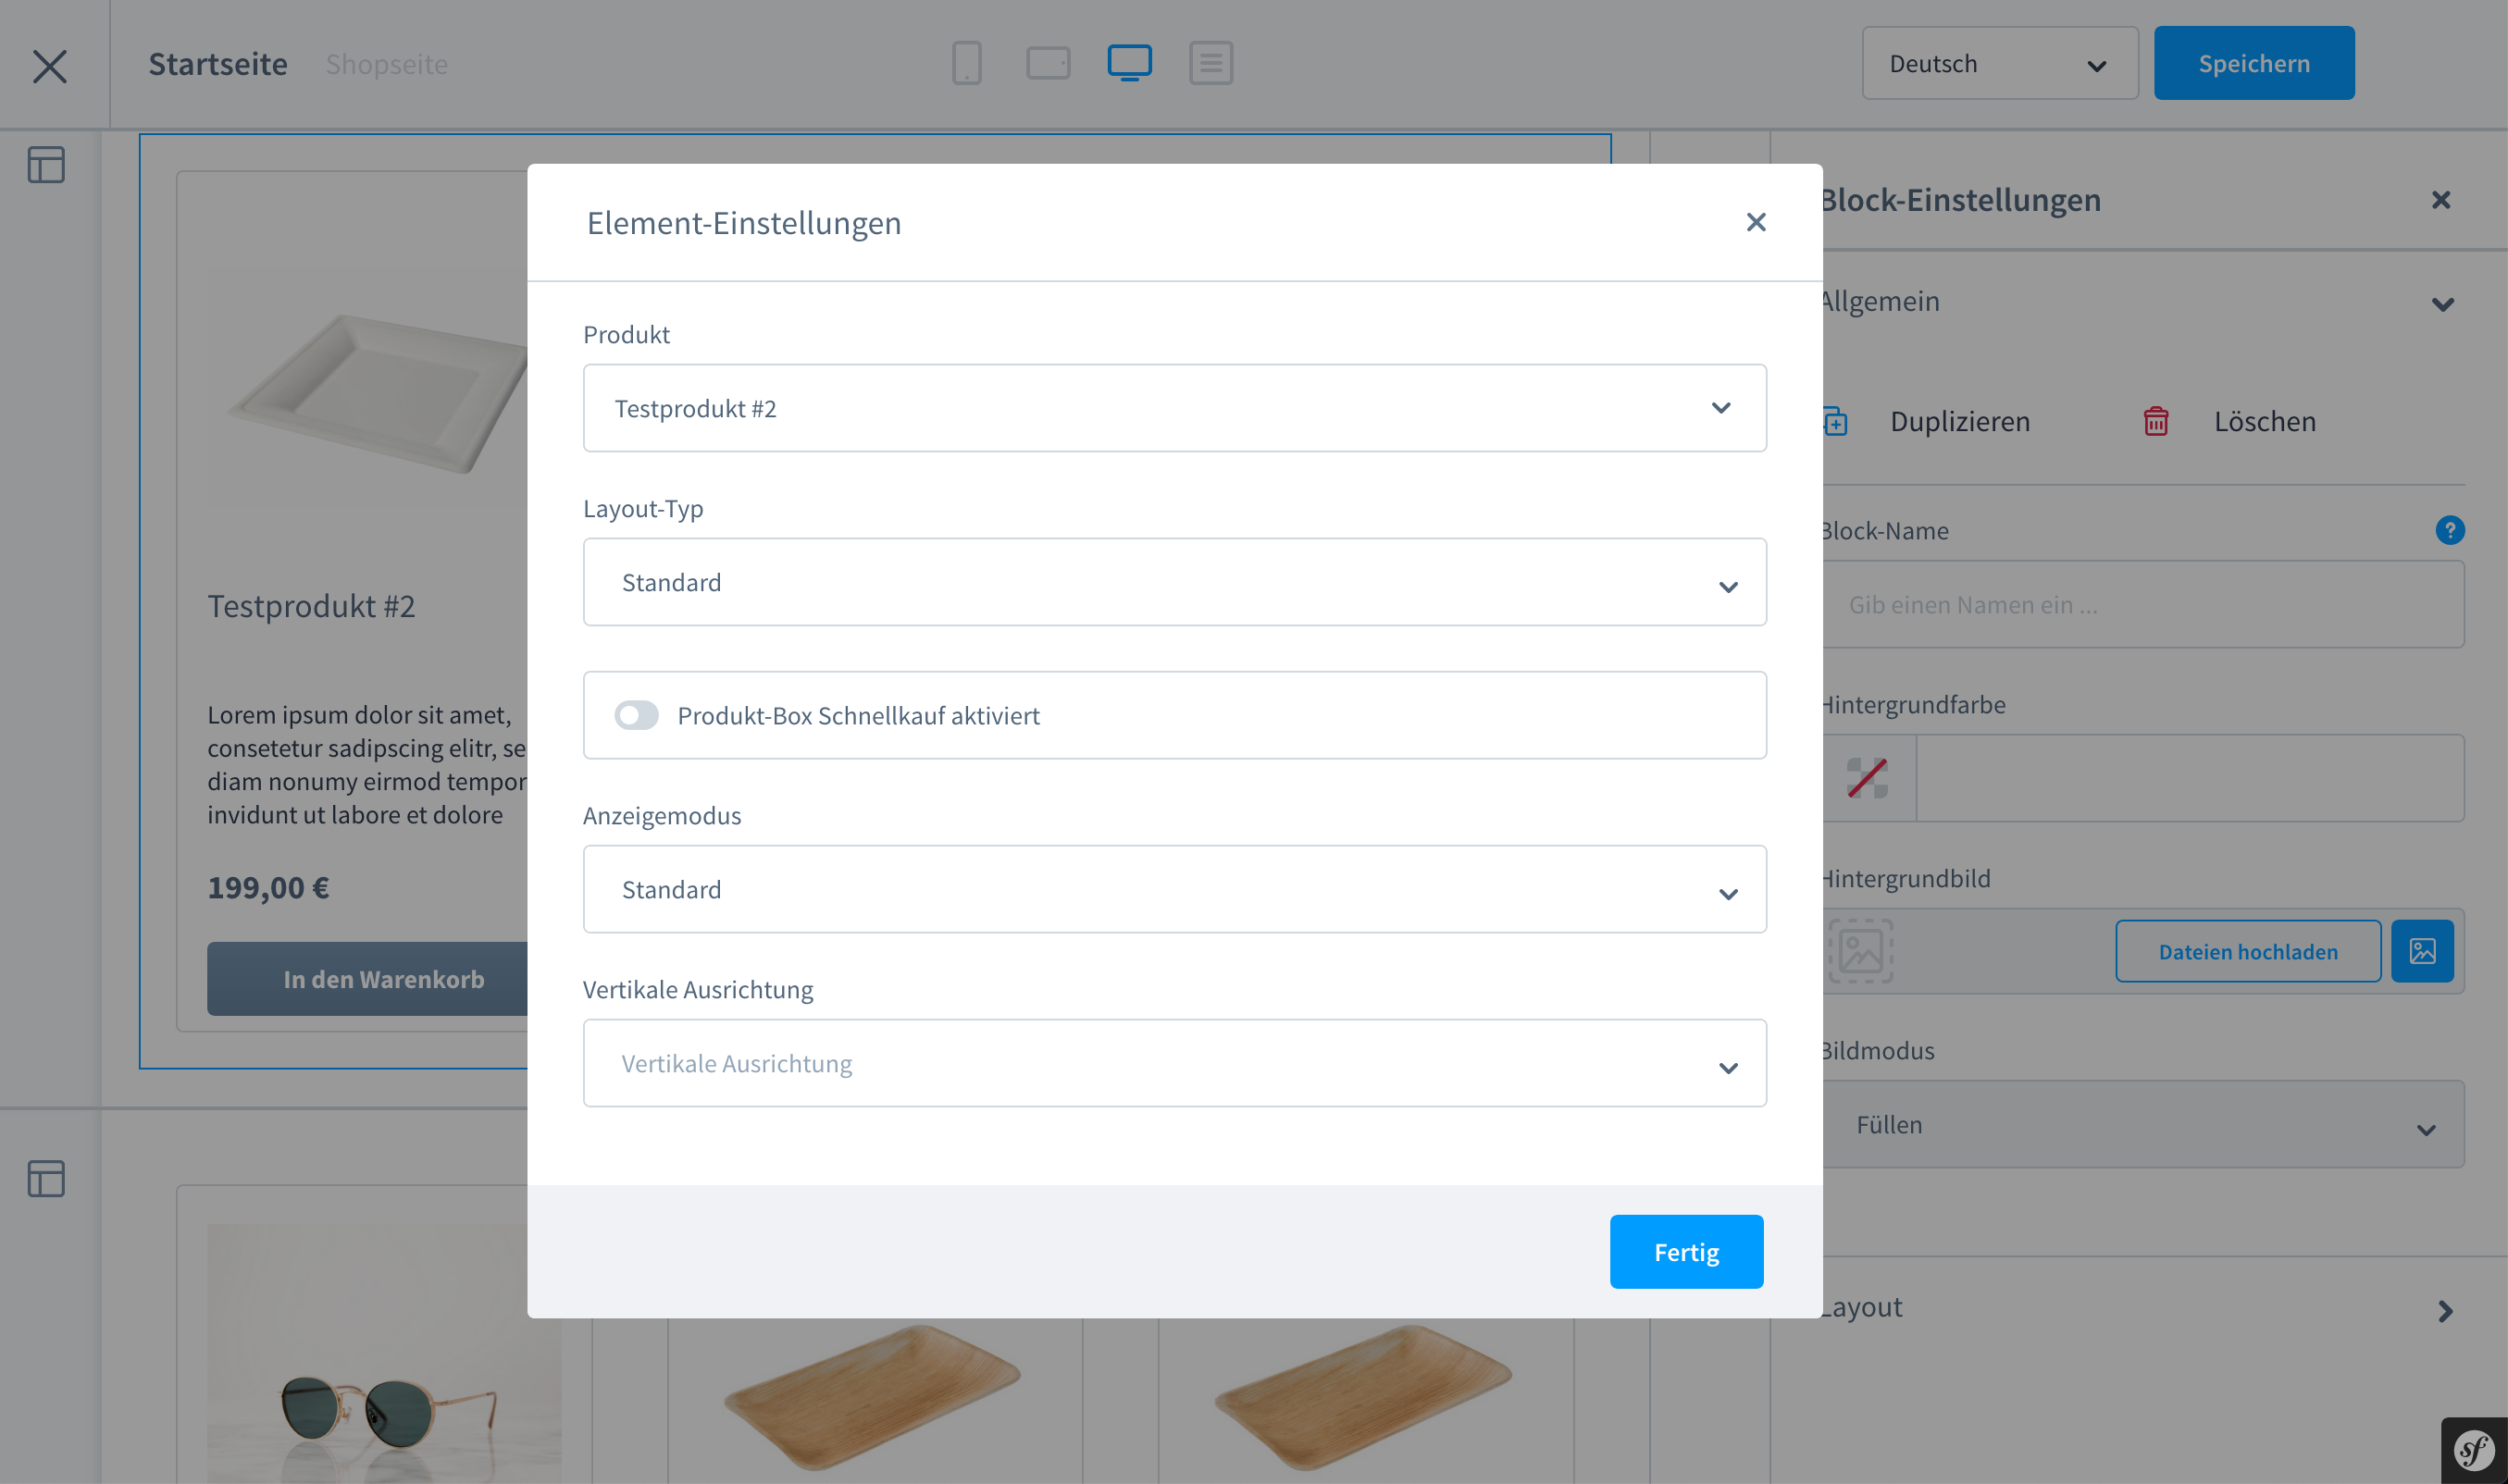
Task: Open the Deutsch language selector
Action: [1999, 63]
